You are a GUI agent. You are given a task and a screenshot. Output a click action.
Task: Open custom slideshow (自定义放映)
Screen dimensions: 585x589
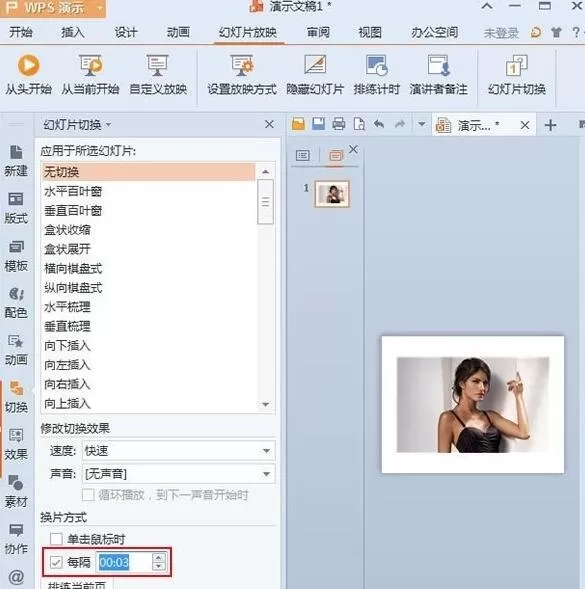158,74
